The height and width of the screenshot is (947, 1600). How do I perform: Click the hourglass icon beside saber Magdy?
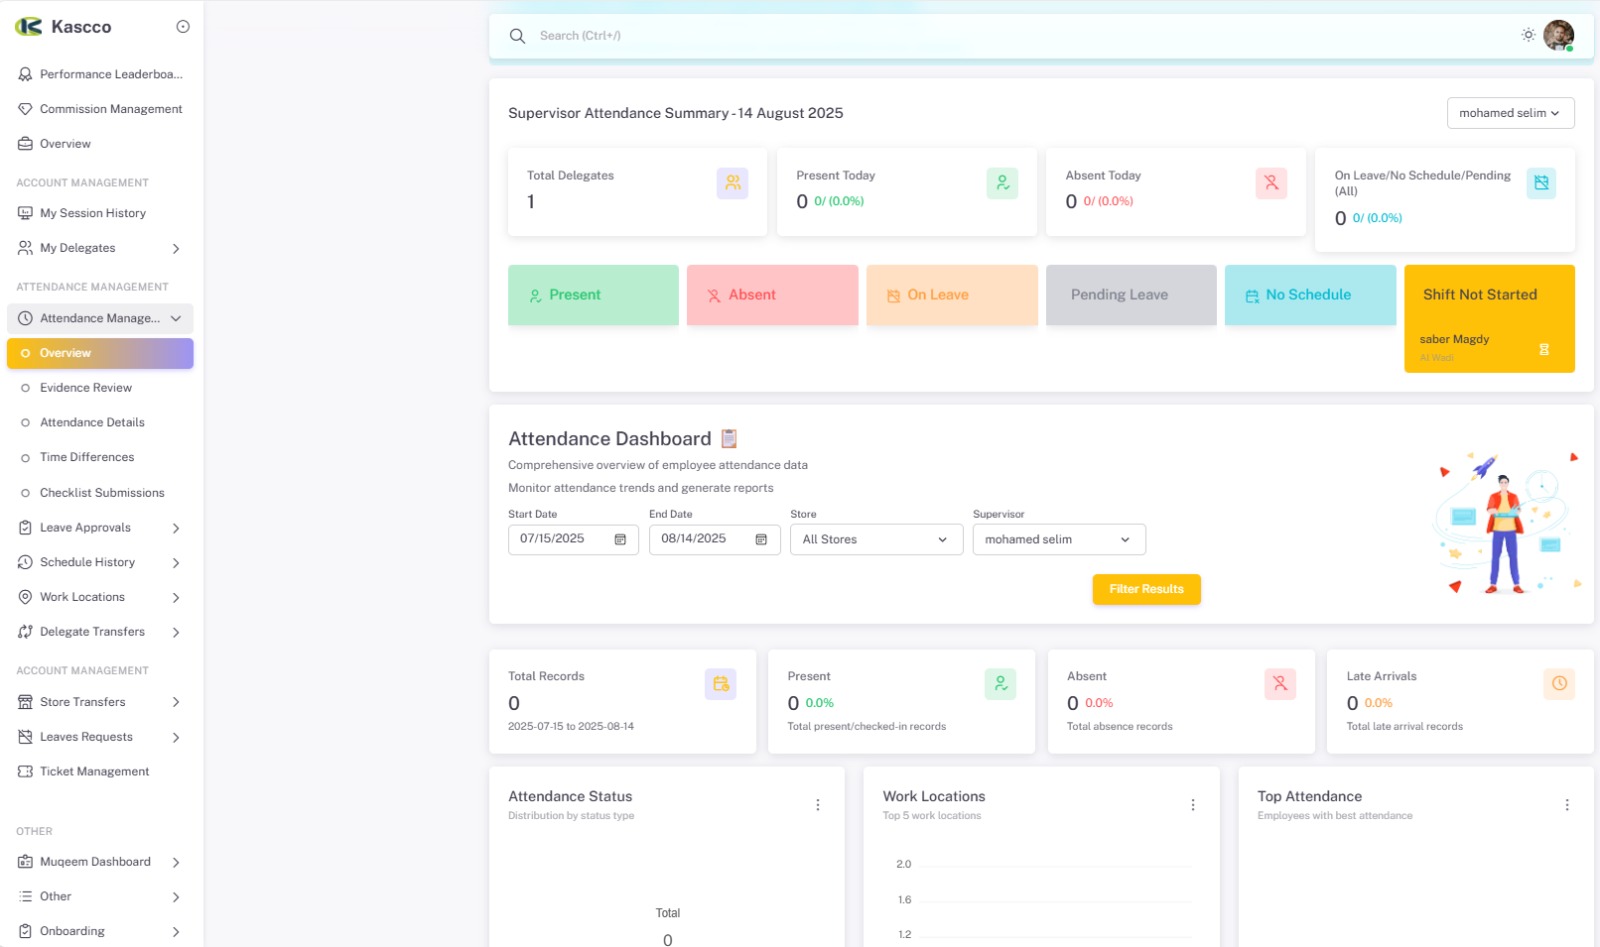pos(1544,350)
